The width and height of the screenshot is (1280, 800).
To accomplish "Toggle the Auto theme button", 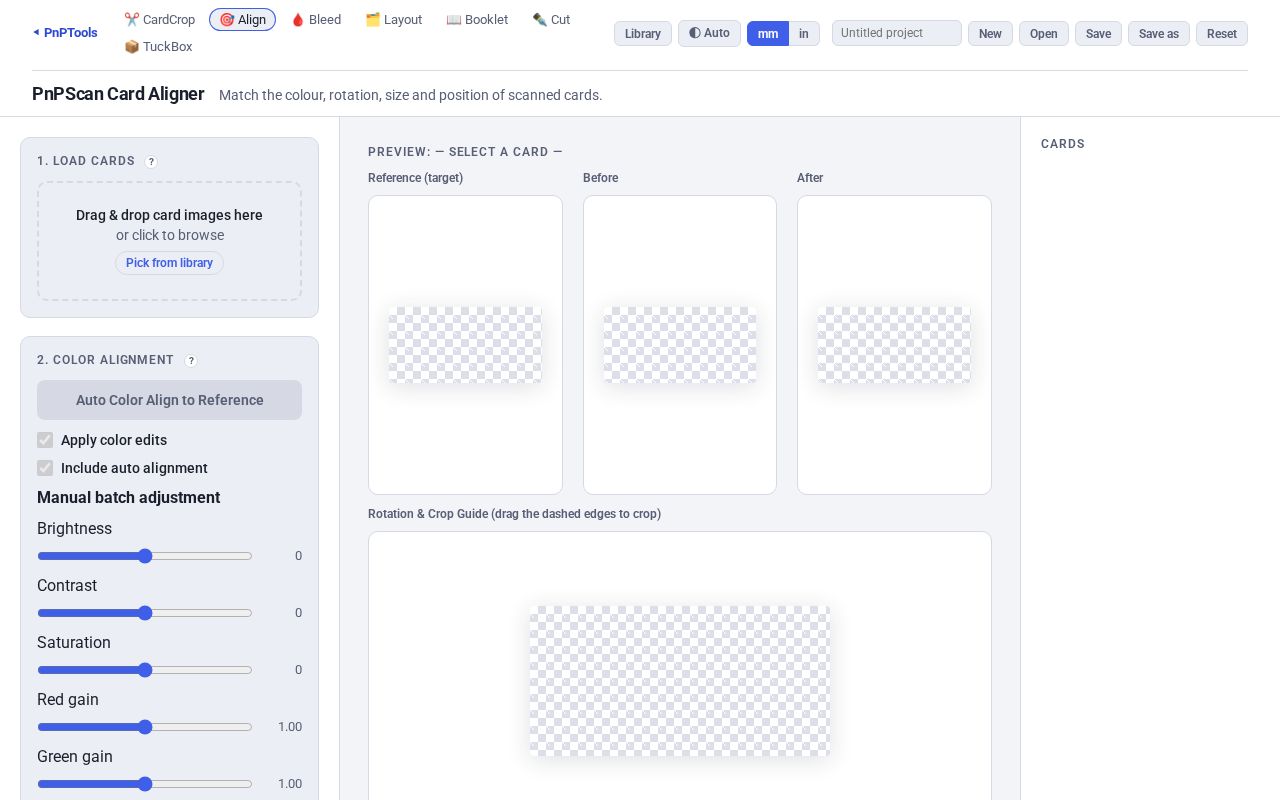I will pyautogui.click(x=709, y=33).
